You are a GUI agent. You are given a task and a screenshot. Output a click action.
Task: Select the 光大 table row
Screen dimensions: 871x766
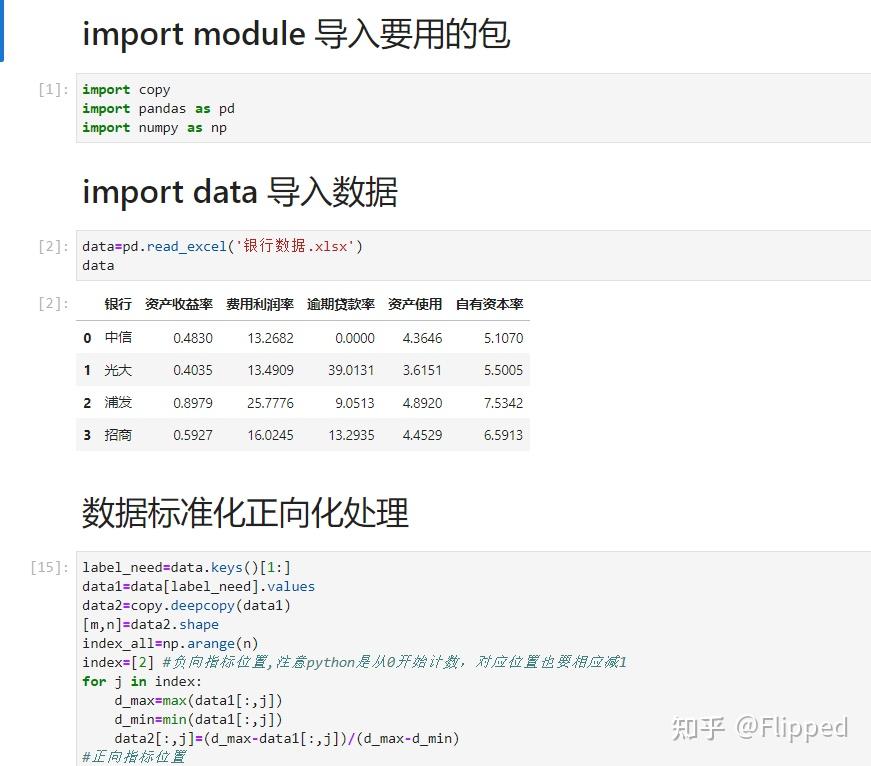coord(303,369)
